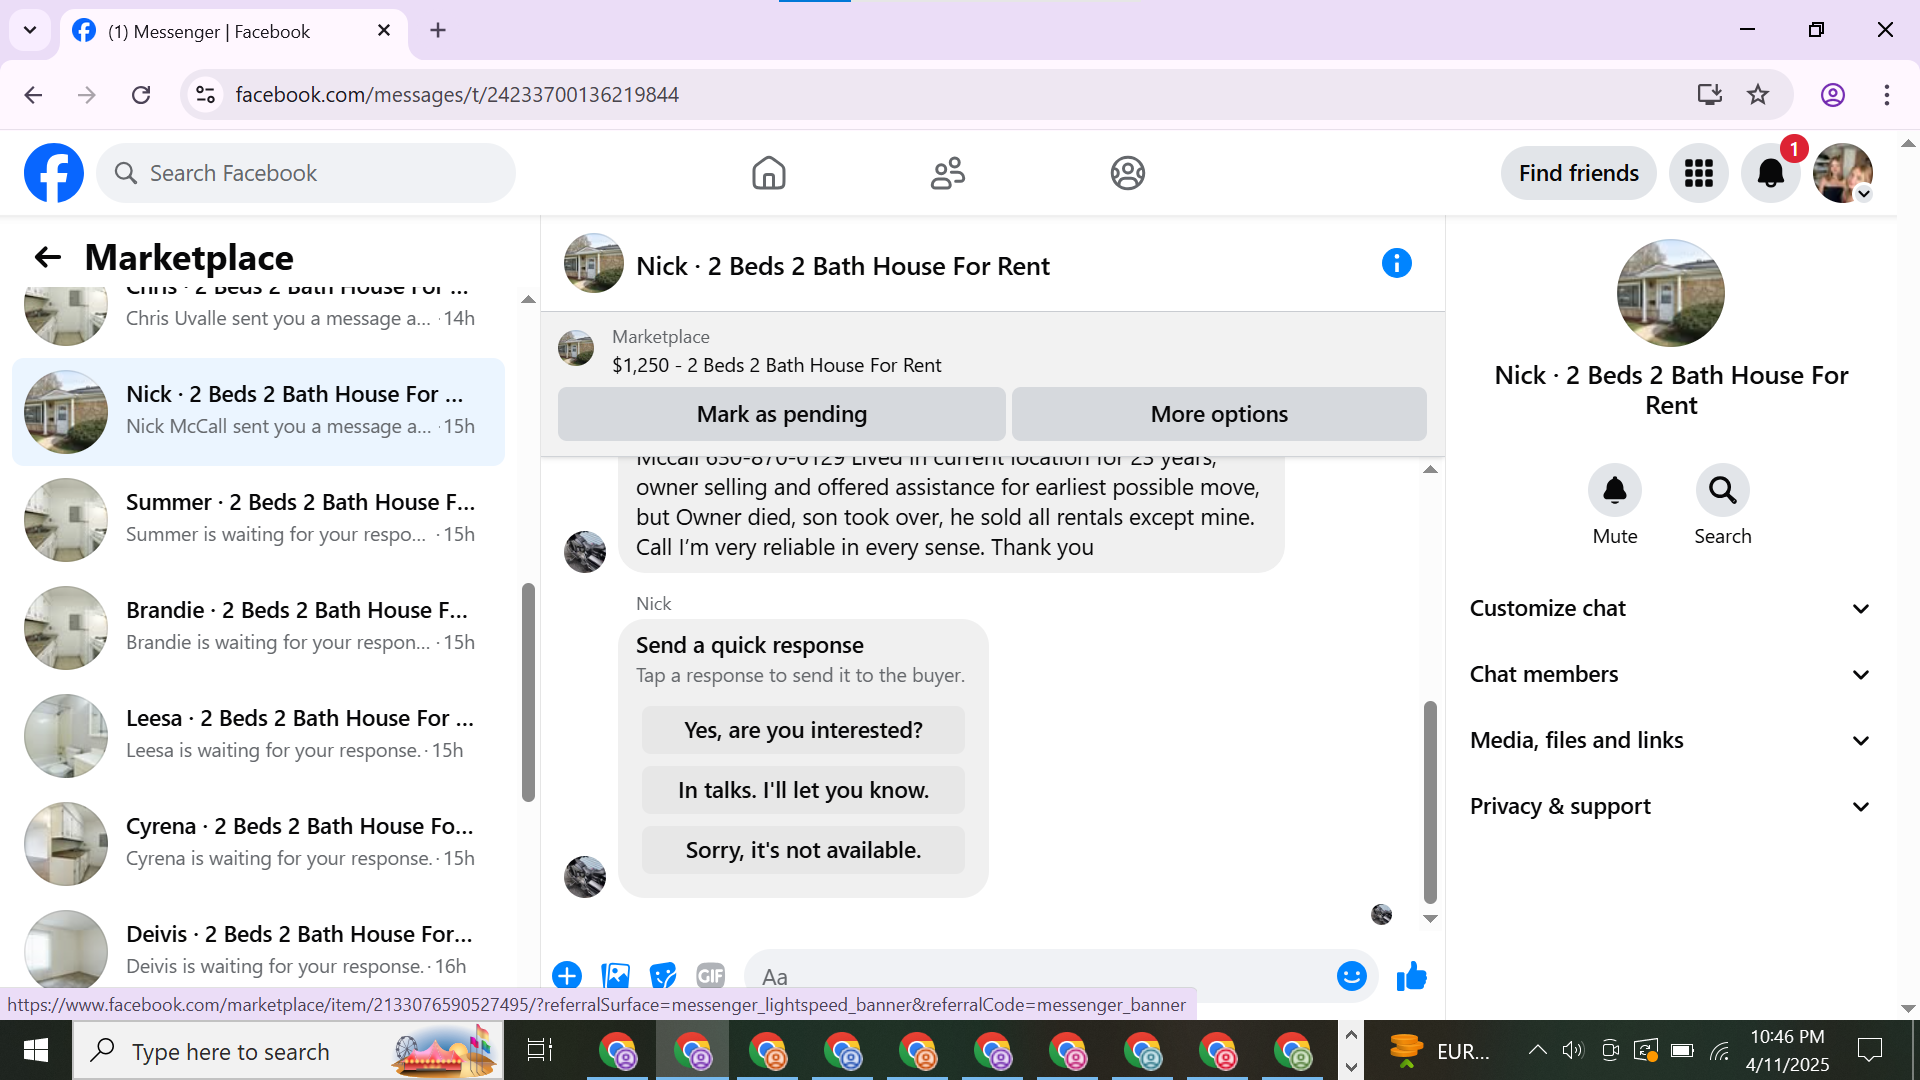Screen dimensions: 1920x1080
Task: Open more actions plus icon in composer
Action: click(567, 975)
